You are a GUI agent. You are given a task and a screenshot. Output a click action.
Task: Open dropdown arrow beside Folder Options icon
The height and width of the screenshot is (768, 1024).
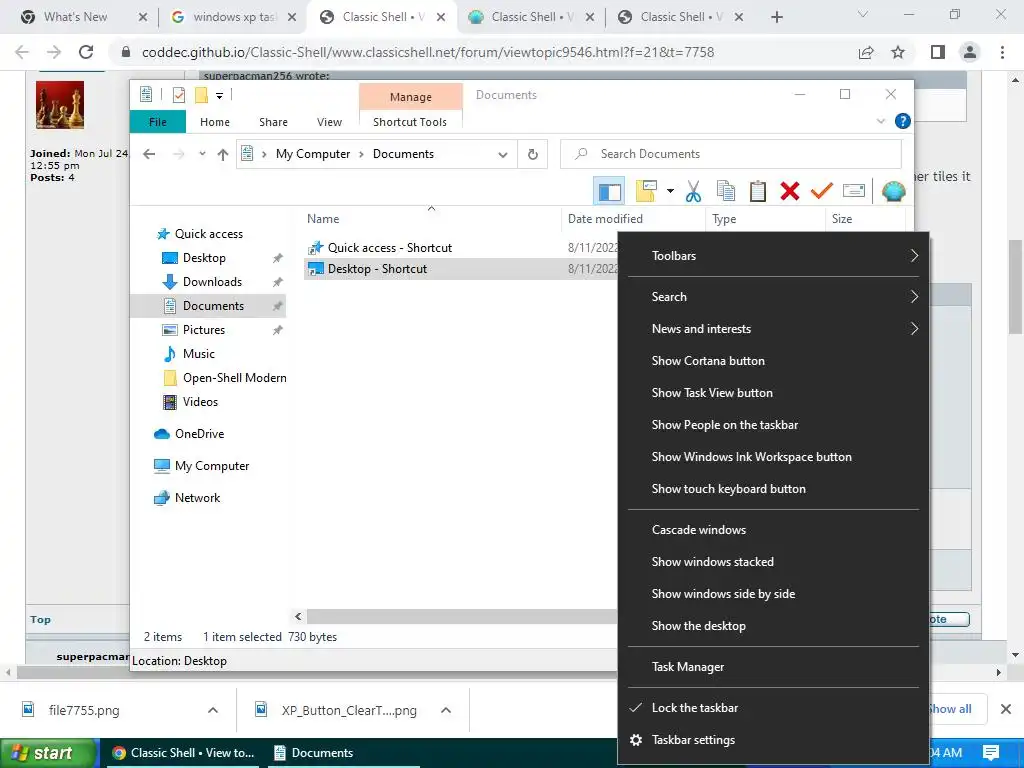tap(670, 191)
